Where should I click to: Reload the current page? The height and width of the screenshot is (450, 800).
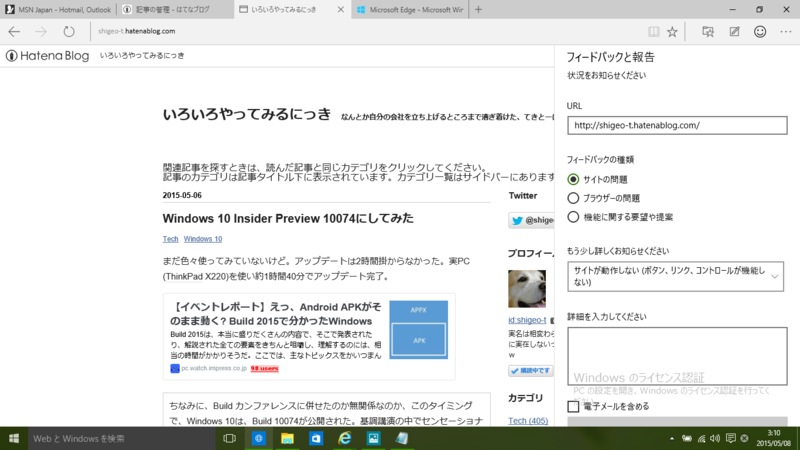pyautogui.click(x=69, y=32)
